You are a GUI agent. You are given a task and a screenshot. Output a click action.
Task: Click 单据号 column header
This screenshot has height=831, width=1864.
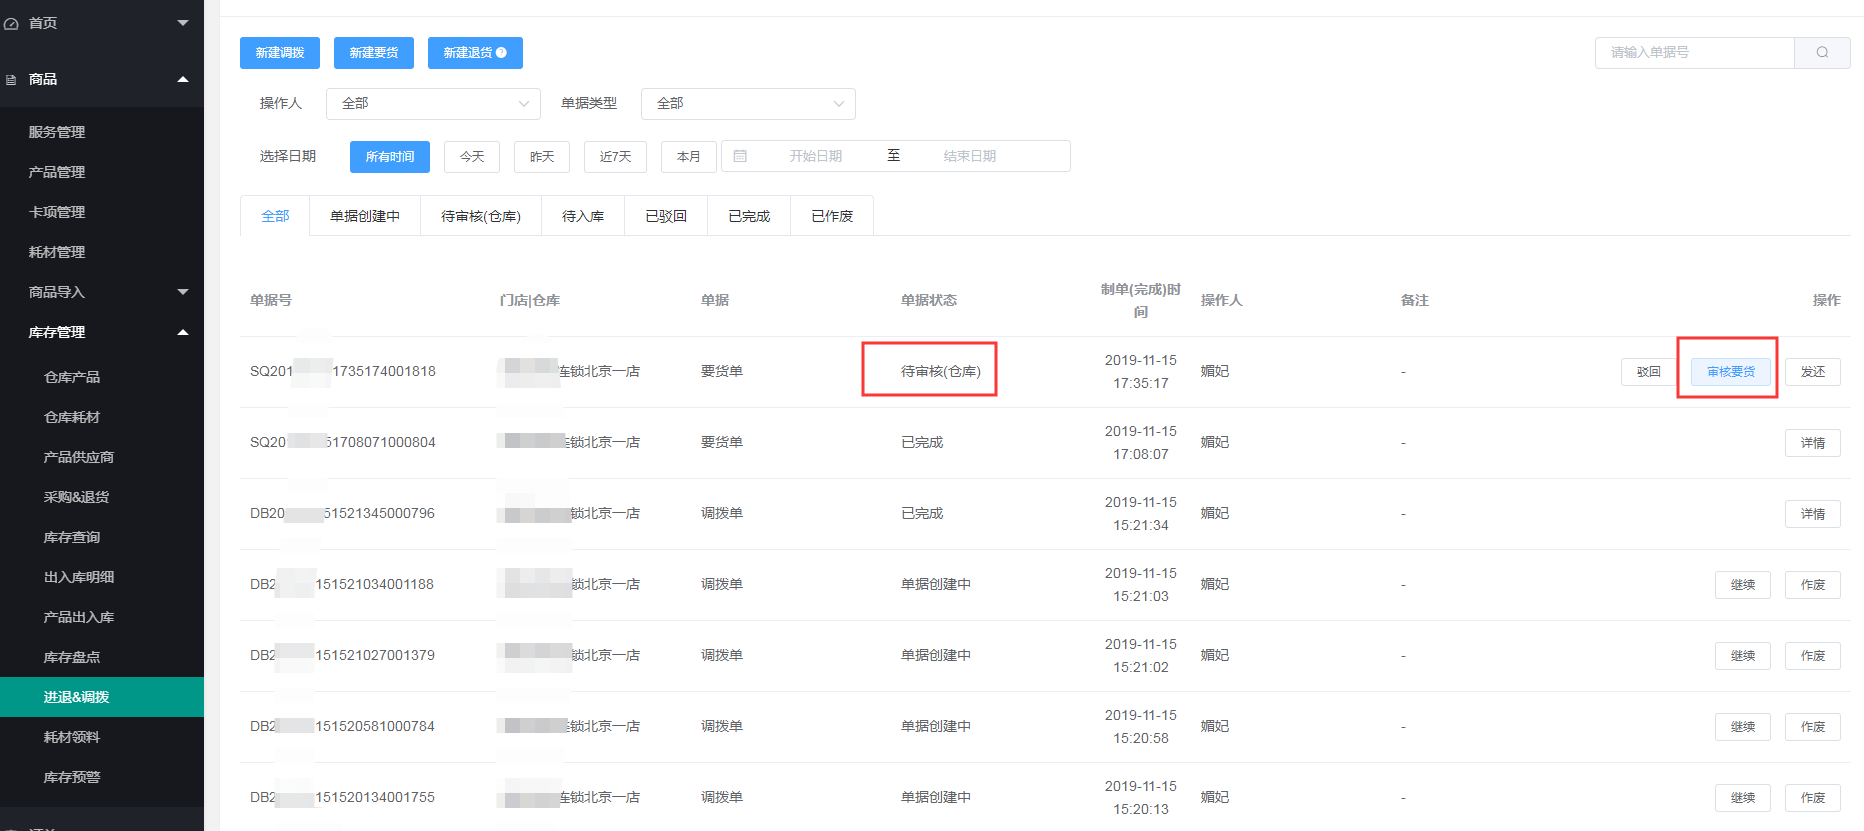pyautogui.click(x=271, y=300)
